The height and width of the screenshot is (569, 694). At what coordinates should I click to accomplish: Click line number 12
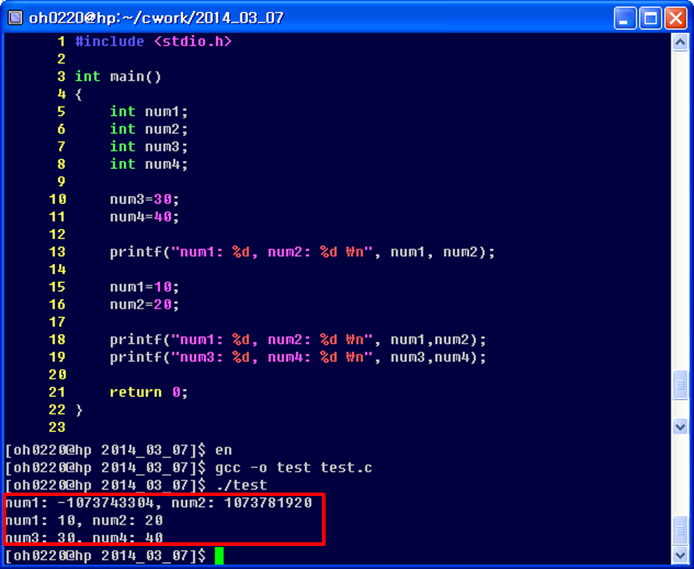(x=57, y=235)
